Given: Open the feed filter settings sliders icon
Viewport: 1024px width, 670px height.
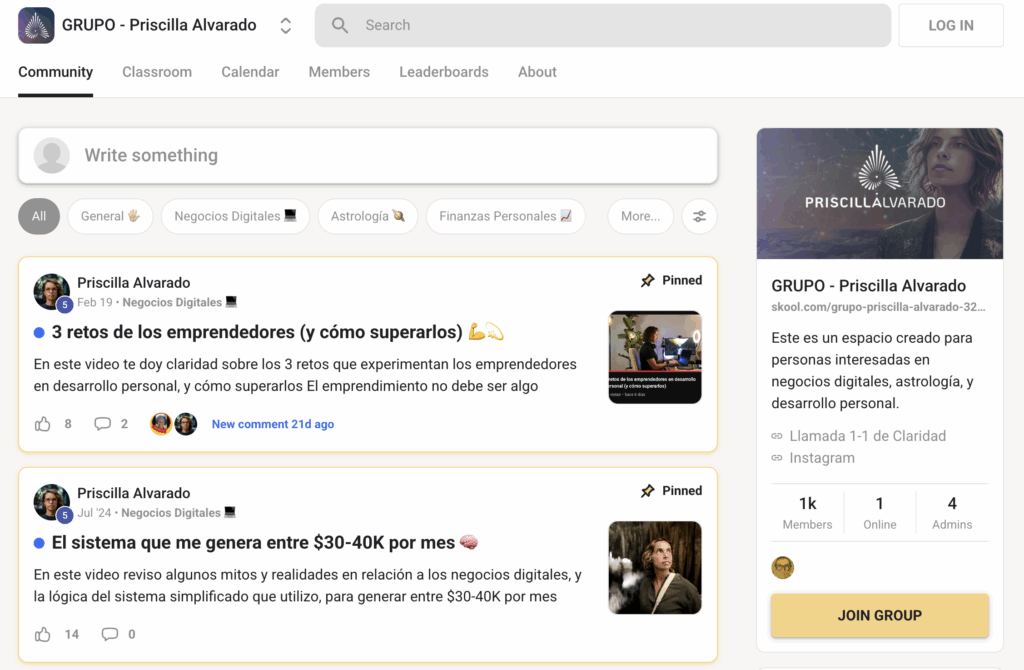Looking at the screenshot, I should pyautogui.click(x=699, y=216).
